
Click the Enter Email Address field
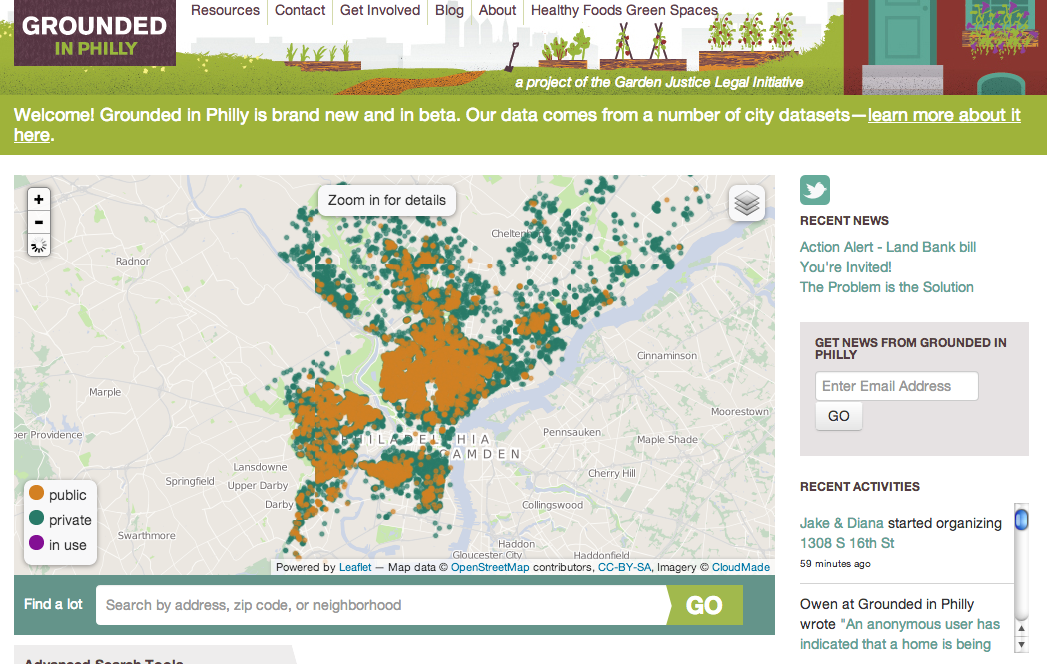pos(897,386)
